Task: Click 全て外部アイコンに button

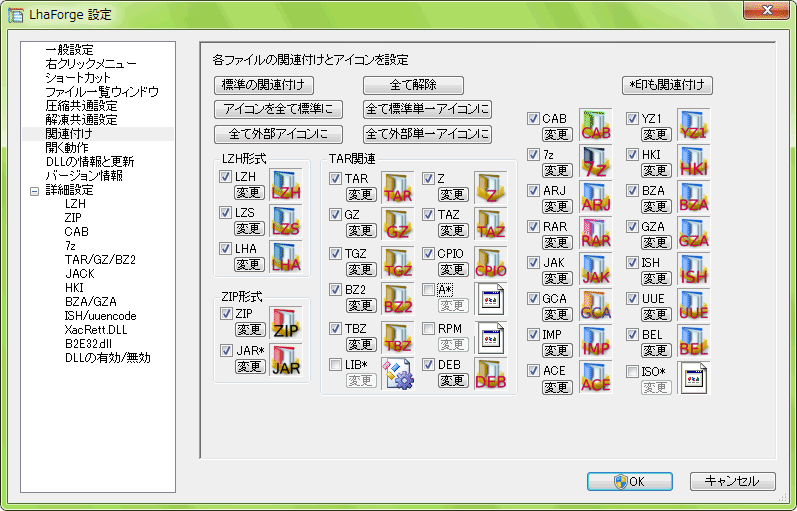Action: coord(279,134)
